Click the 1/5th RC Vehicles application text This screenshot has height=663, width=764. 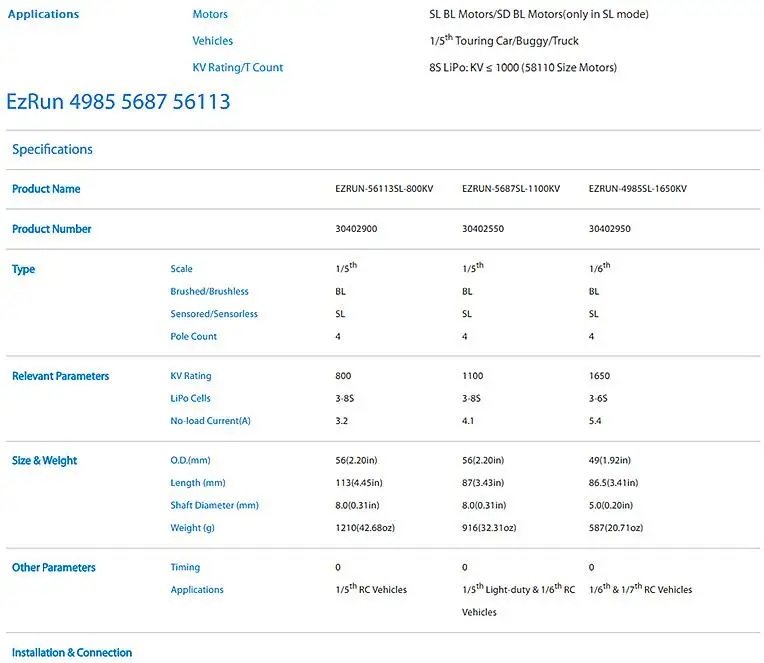[371, 589]
